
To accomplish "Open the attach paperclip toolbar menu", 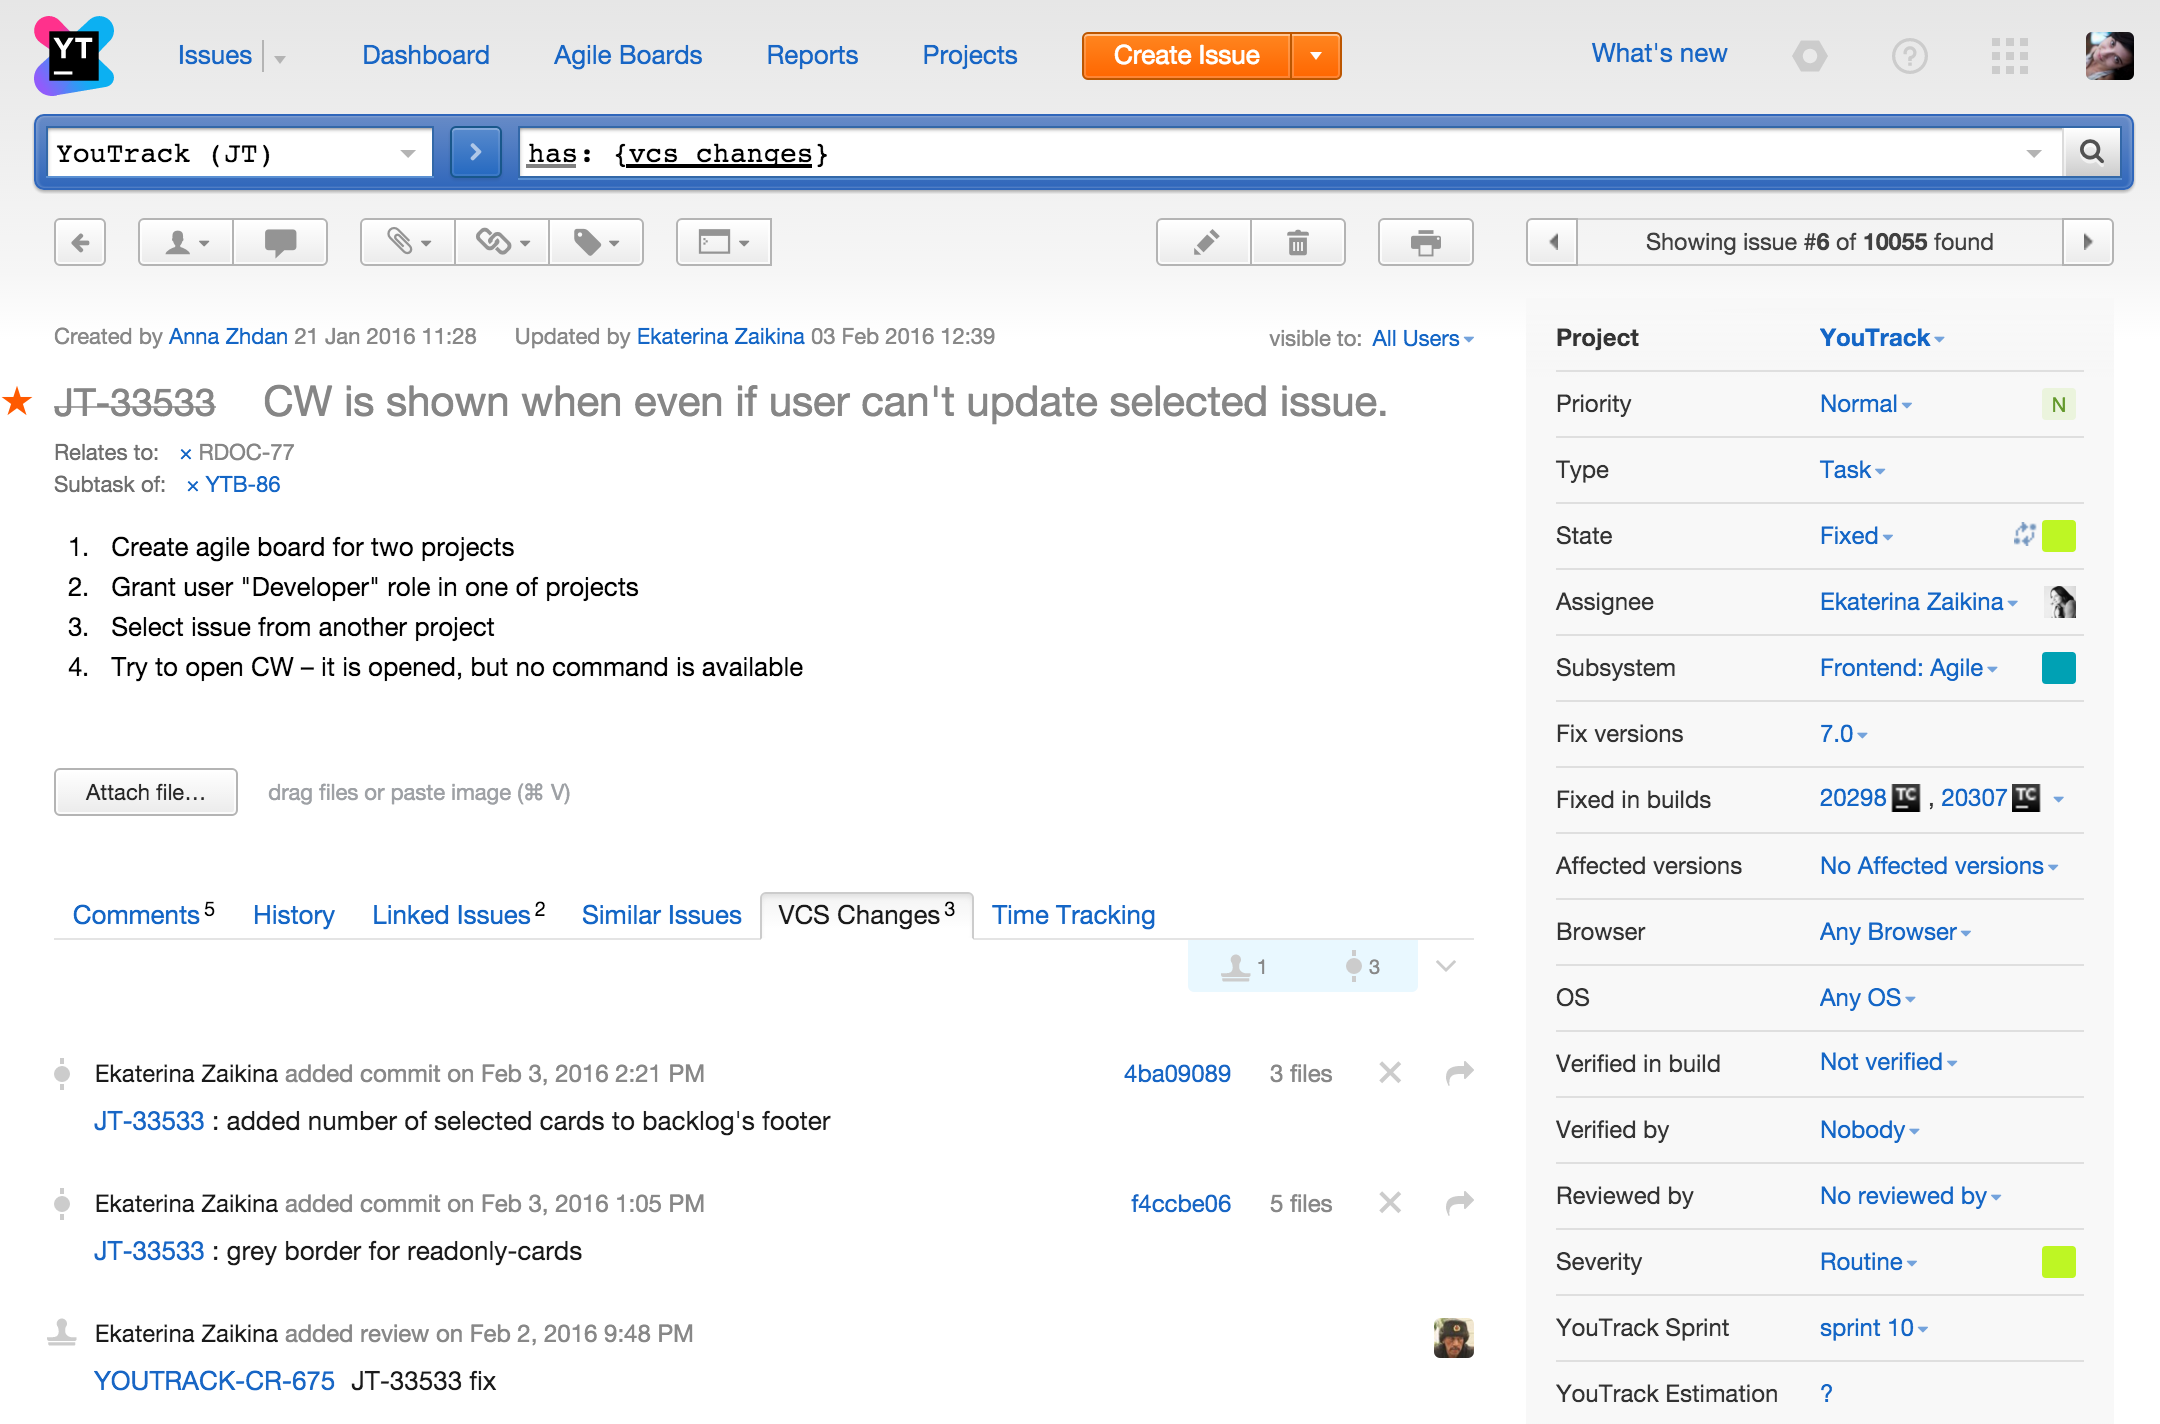I will 408,242.
